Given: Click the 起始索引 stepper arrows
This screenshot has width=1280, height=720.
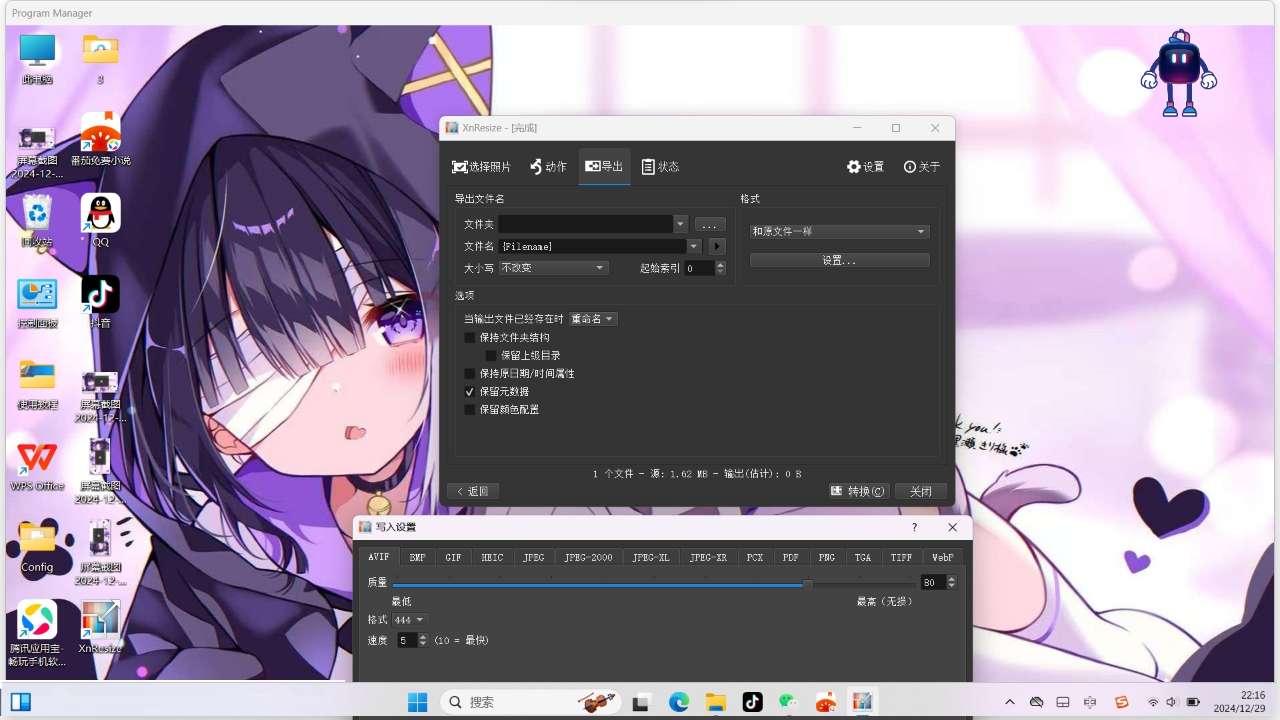Looking at the screenshot, I should 721,268.
